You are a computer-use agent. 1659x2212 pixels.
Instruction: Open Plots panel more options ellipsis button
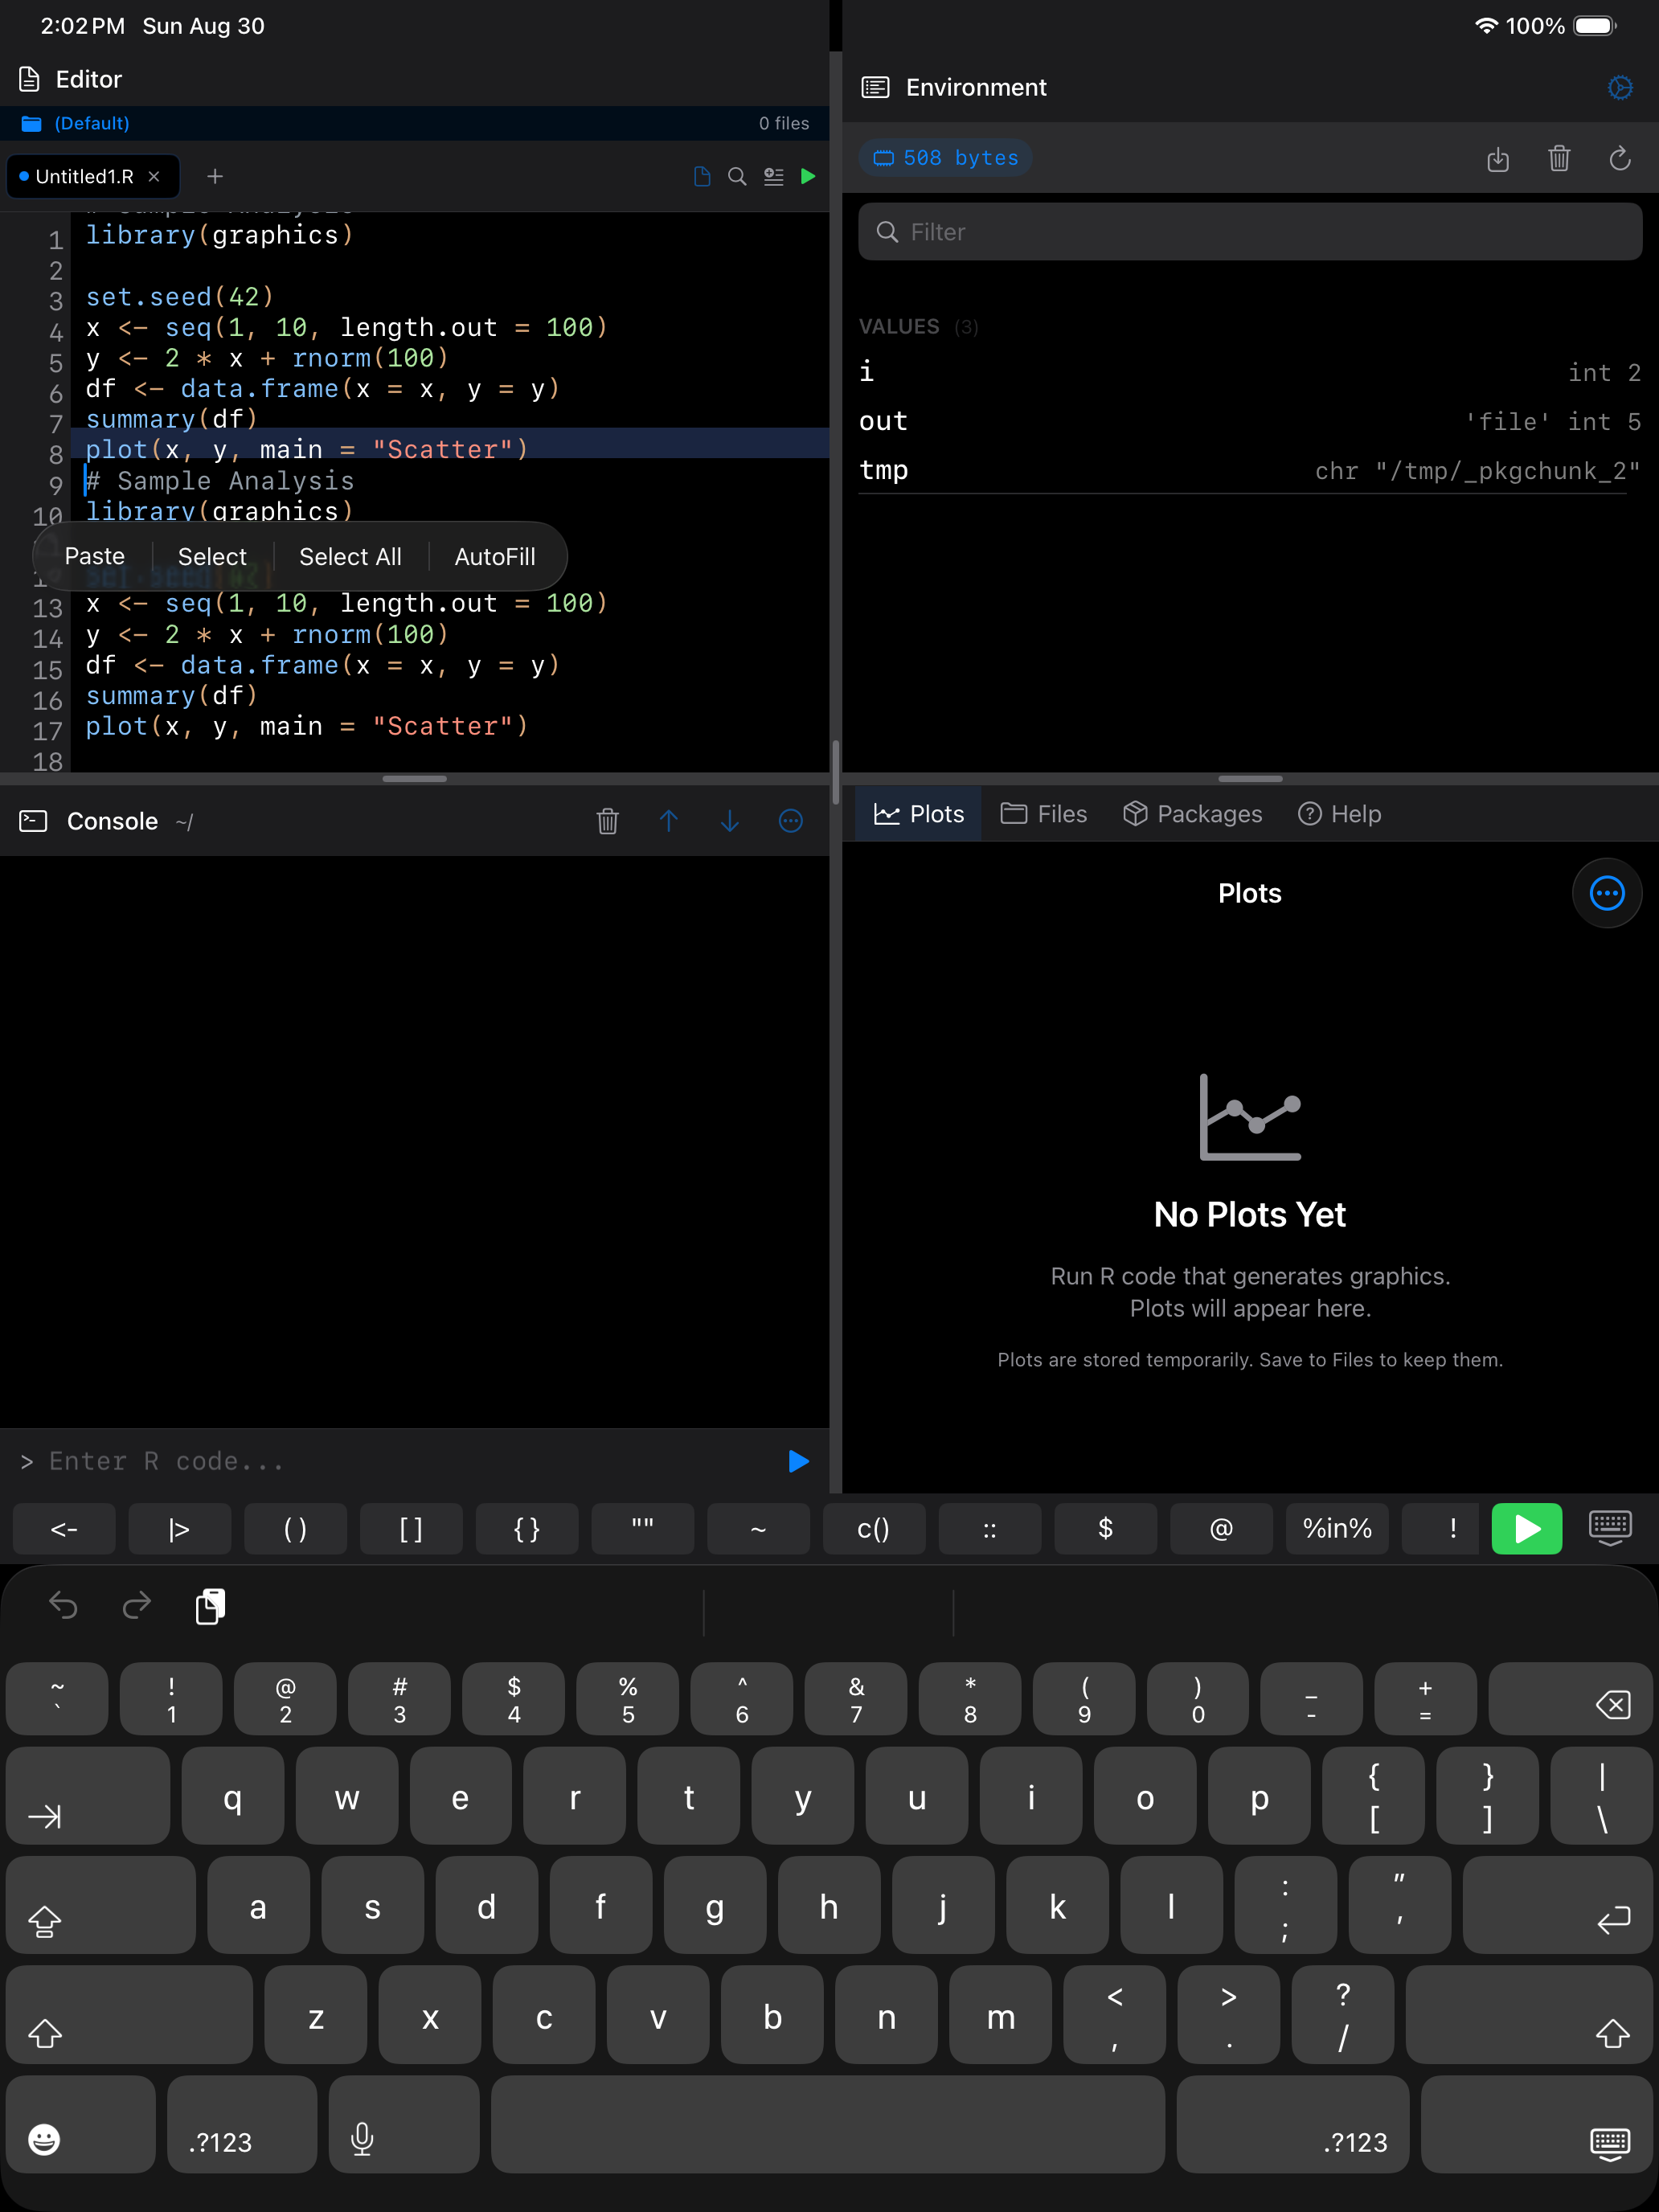click(1607, 893)
